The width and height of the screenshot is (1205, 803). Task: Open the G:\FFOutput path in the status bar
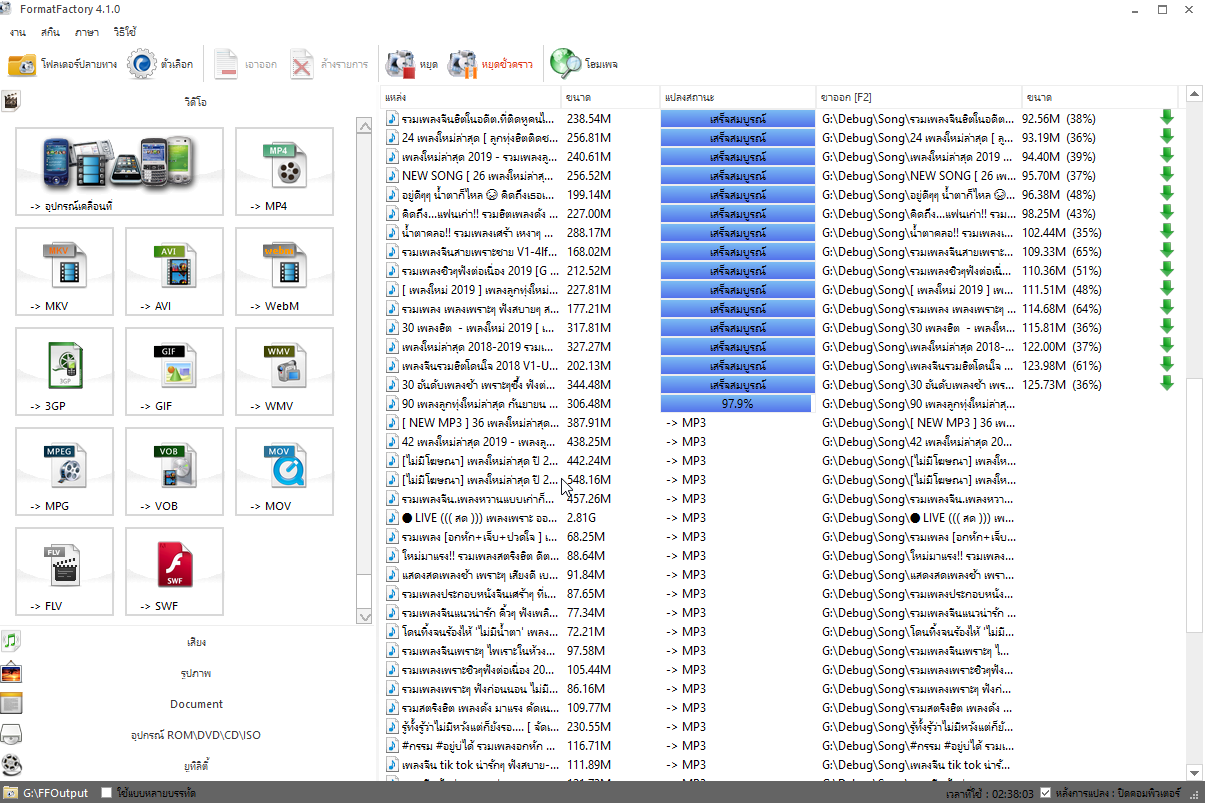pyautogui.click(x=56, y=793)
